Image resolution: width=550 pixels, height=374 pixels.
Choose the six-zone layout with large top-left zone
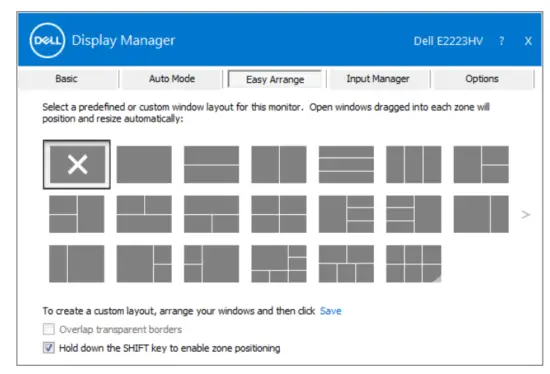[279, 264]
